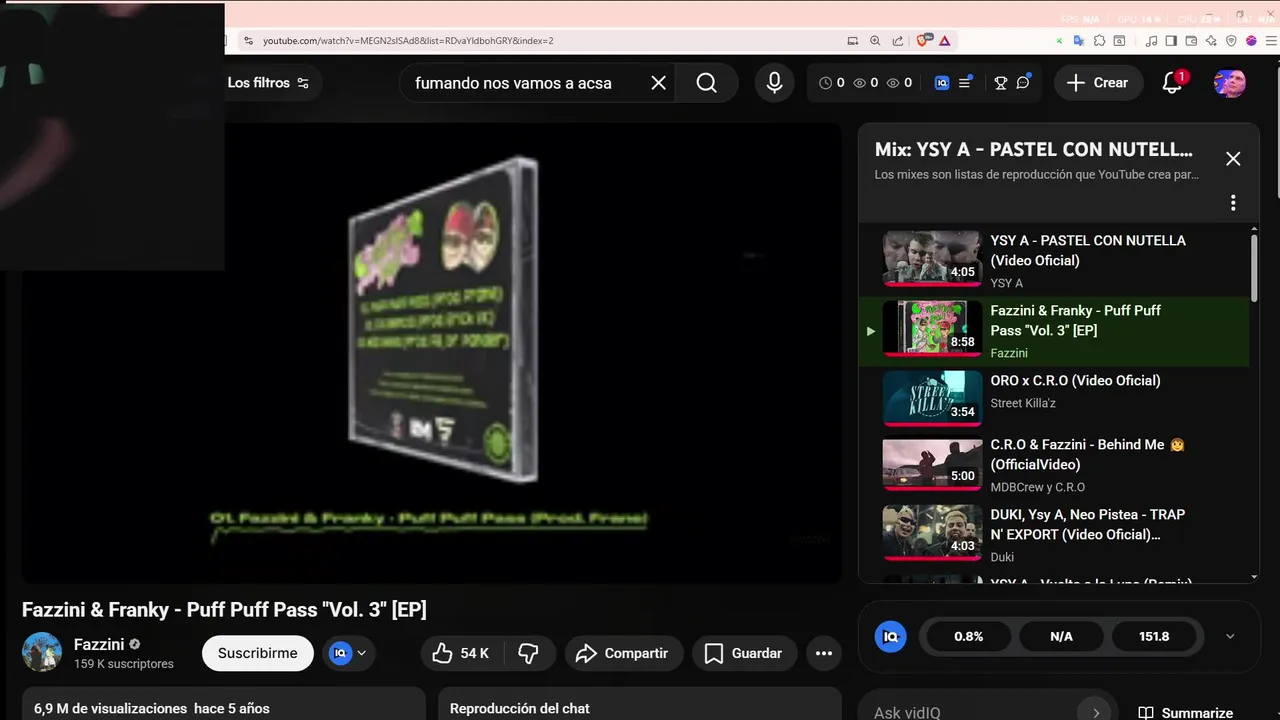This screenshot has height=720, width=1280.
Task: Toggle the browser sidebar panel
Action: (1171, 41)
